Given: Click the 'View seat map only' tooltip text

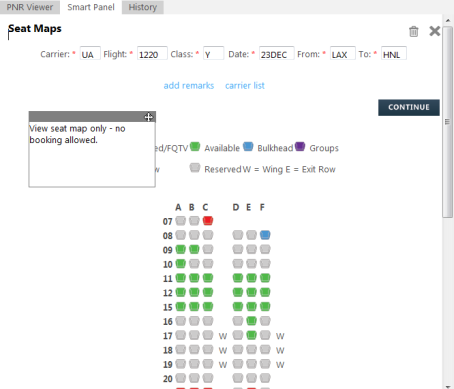Looking at the screenshot, I should (x=77, y=134).
